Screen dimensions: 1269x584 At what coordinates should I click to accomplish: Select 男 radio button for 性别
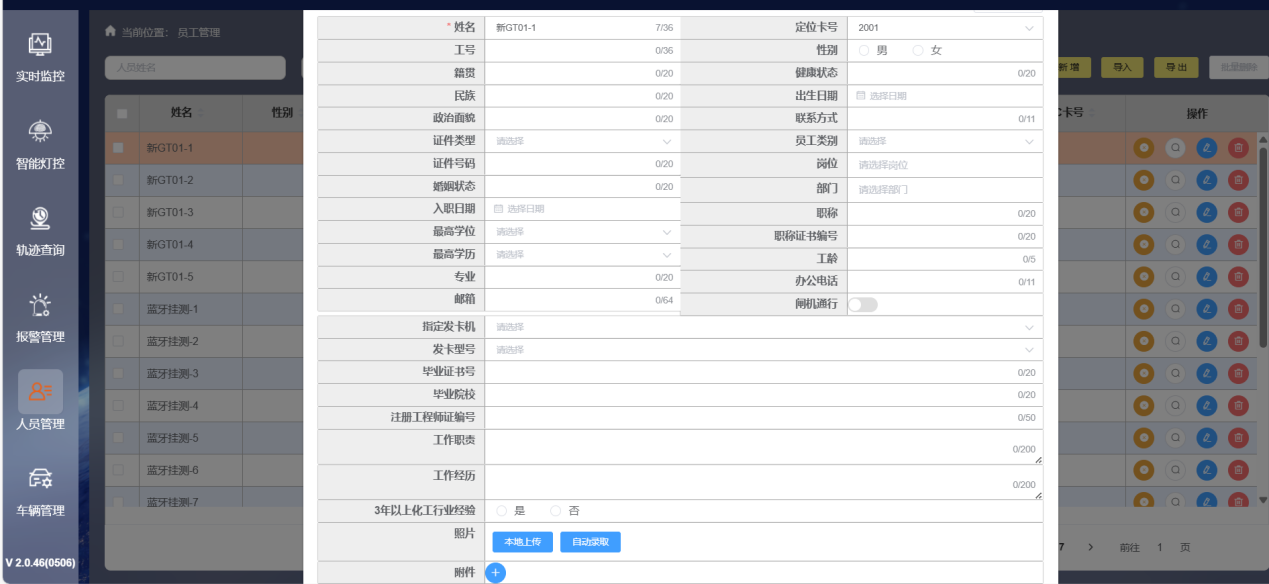864,50
